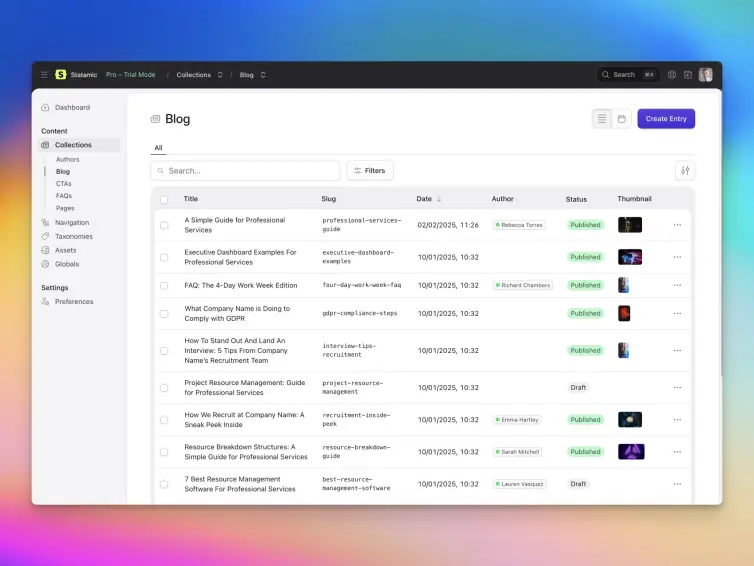The height and width of the screenshot is (566, 754).
Task: Sort by Slug column header
Action: tap(328, 199)
